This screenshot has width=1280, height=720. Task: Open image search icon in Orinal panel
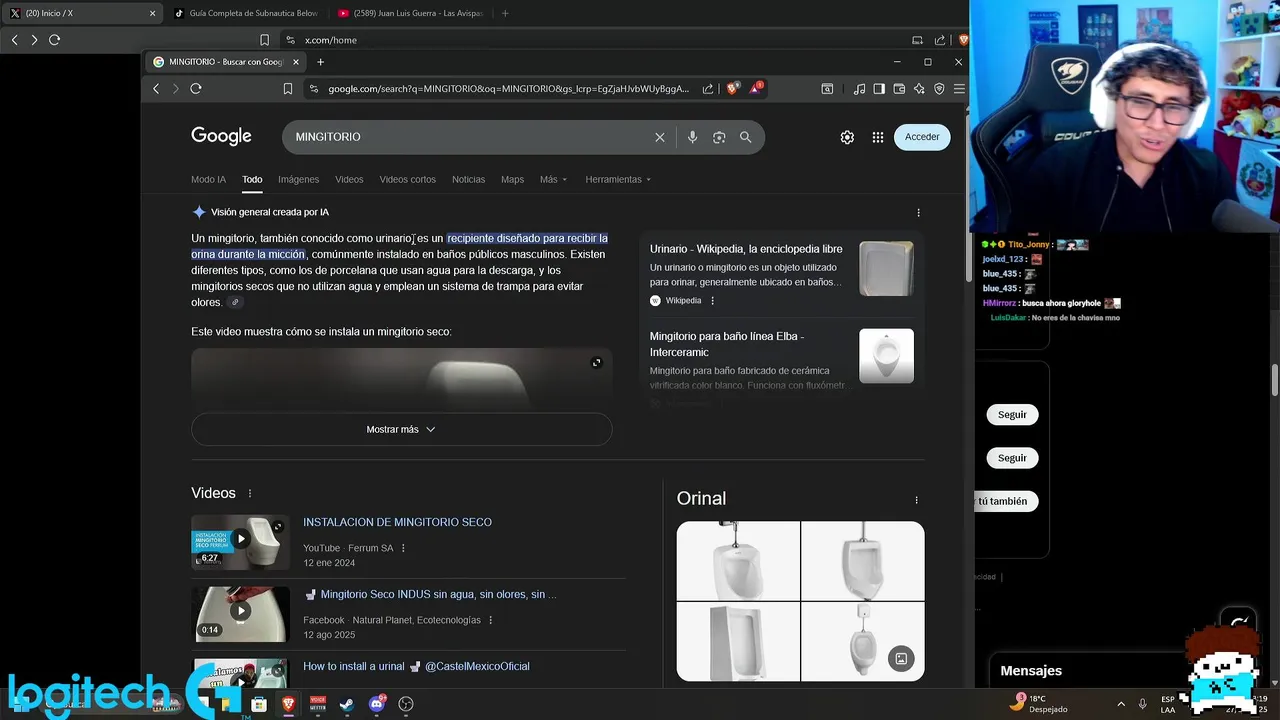[x=901, y=659]
